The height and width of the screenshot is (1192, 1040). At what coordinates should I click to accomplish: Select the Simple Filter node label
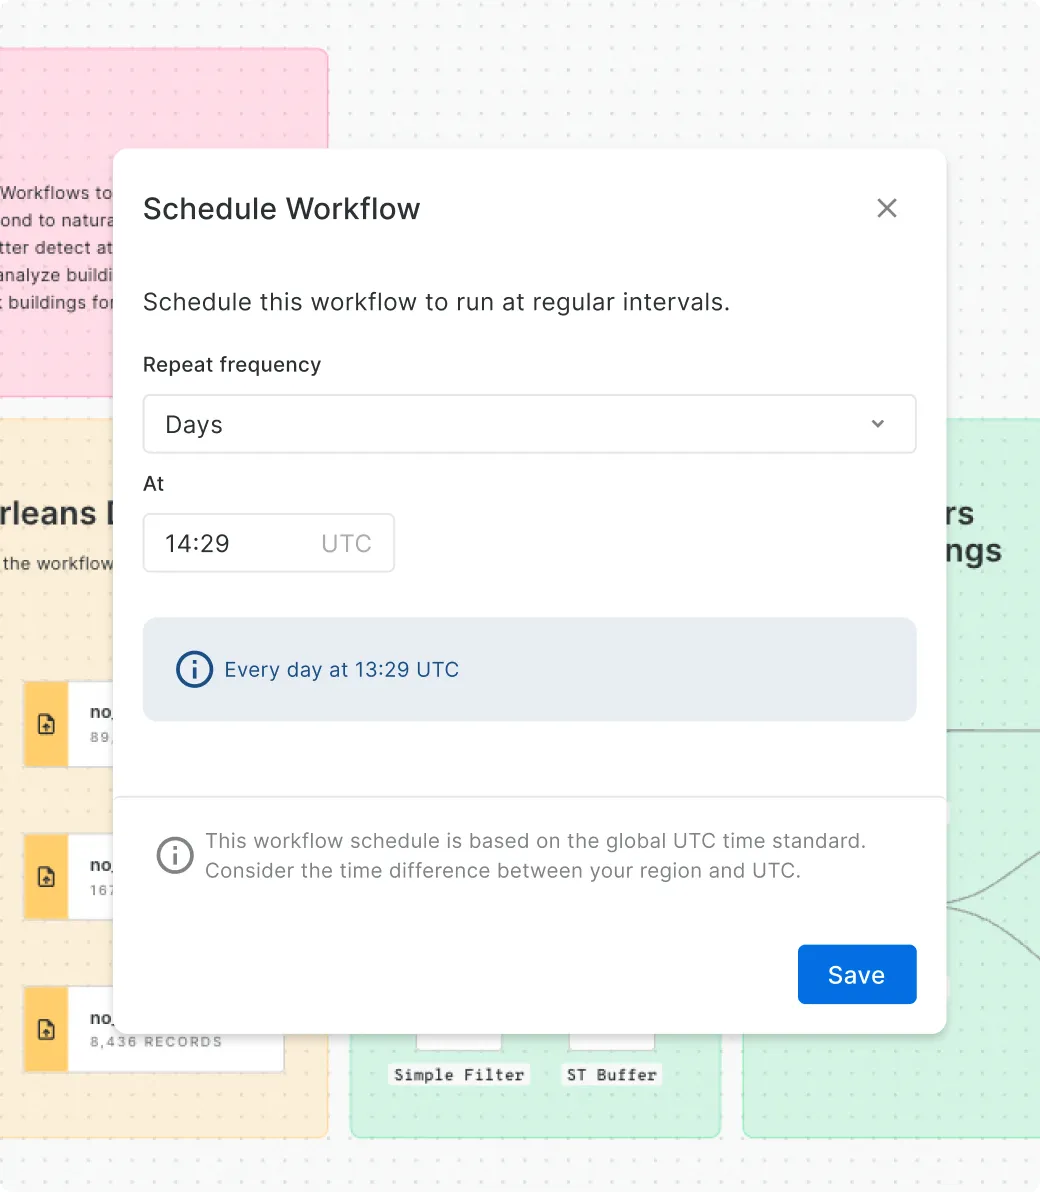pyautogui.click(x=459, y=1075)
